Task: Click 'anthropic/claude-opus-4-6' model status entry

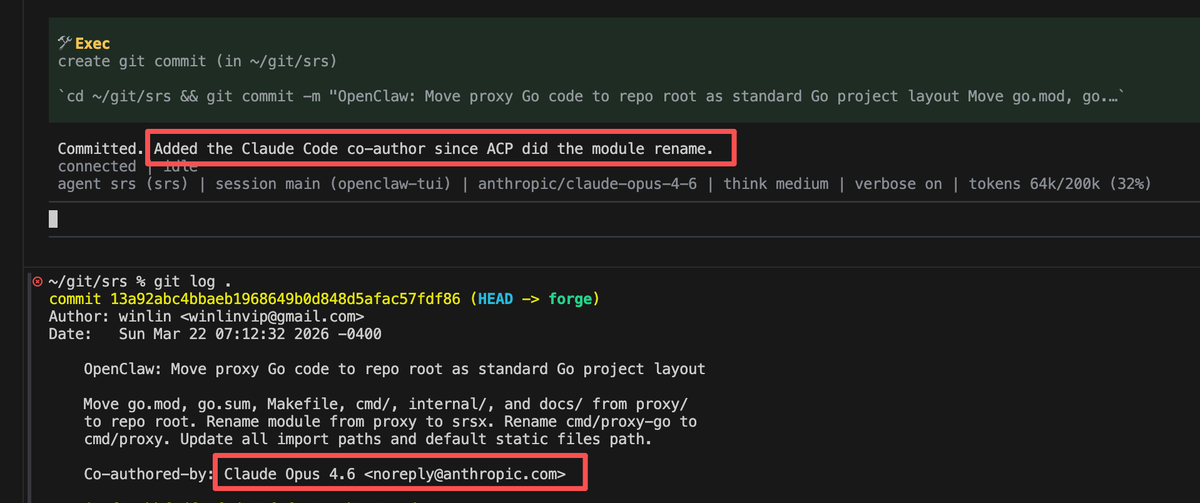Action: [587, 184]
